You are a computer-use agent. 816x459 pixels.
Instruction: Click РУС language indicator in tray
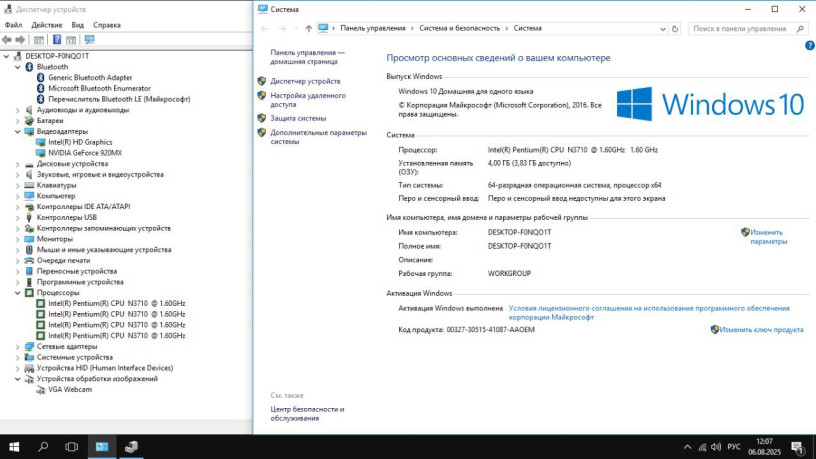pyautogui.click(x=734, y=447)
